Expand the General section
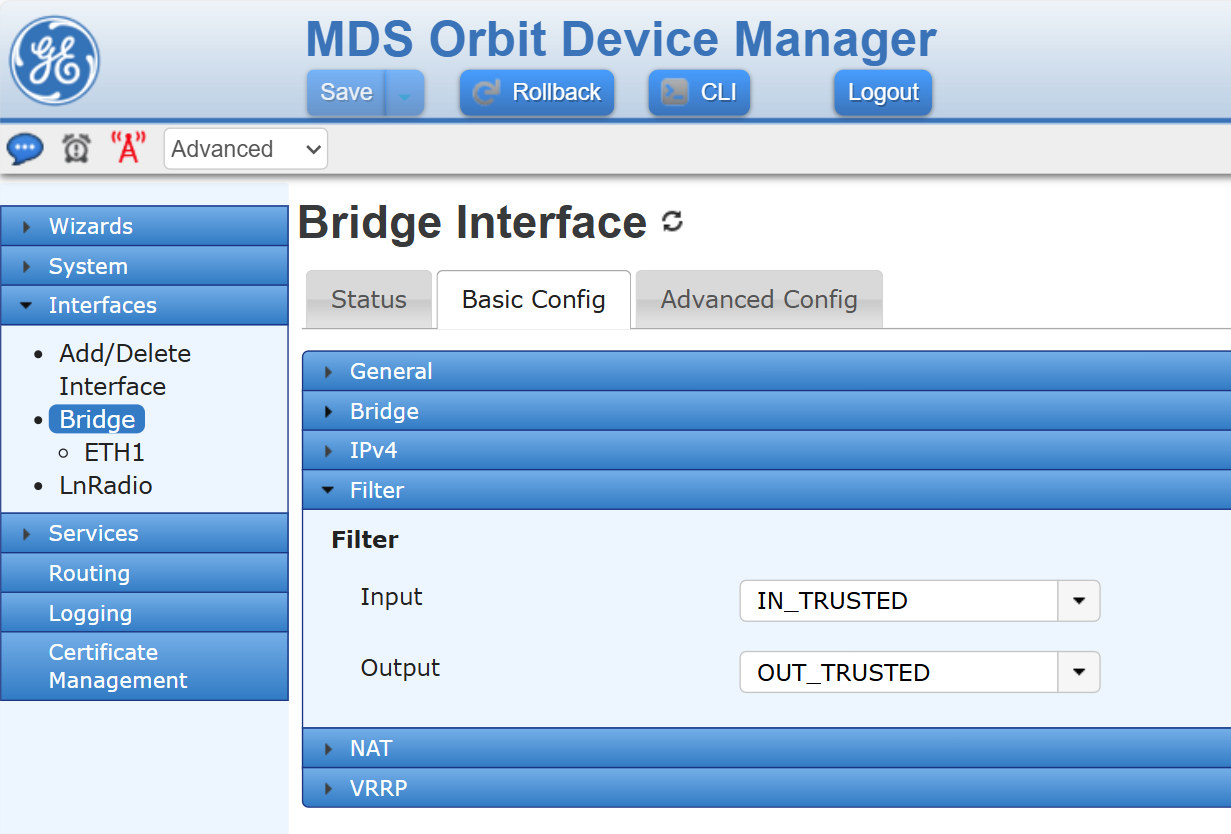 (x=391, y=371)
